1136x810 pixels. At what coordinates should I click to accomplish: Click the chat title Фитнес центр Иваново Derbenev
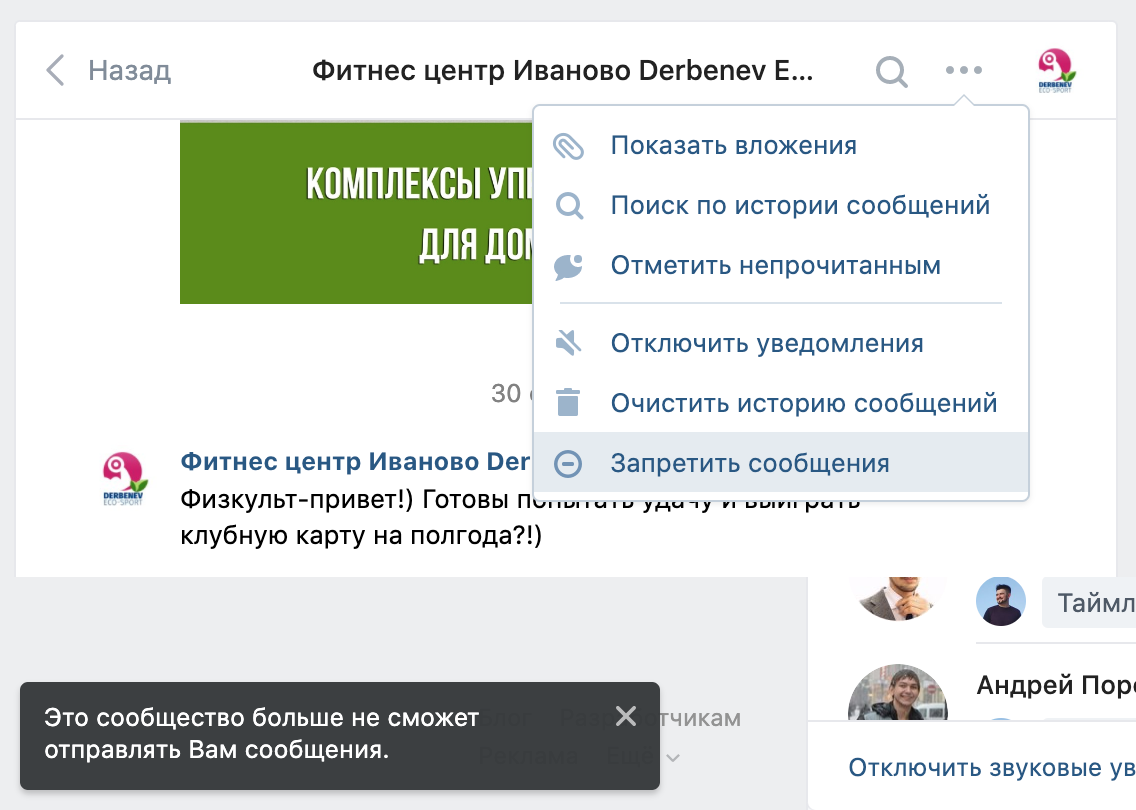click(563, 70)
